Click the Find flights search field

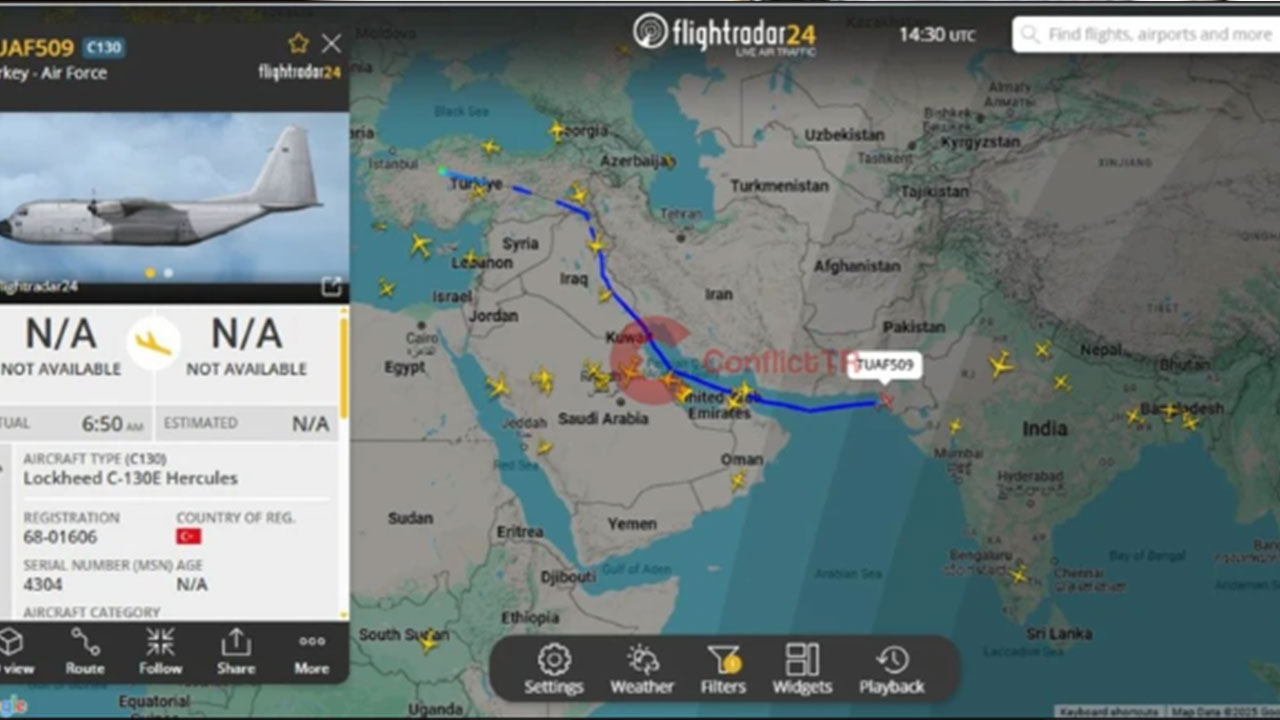[1146, 34]
